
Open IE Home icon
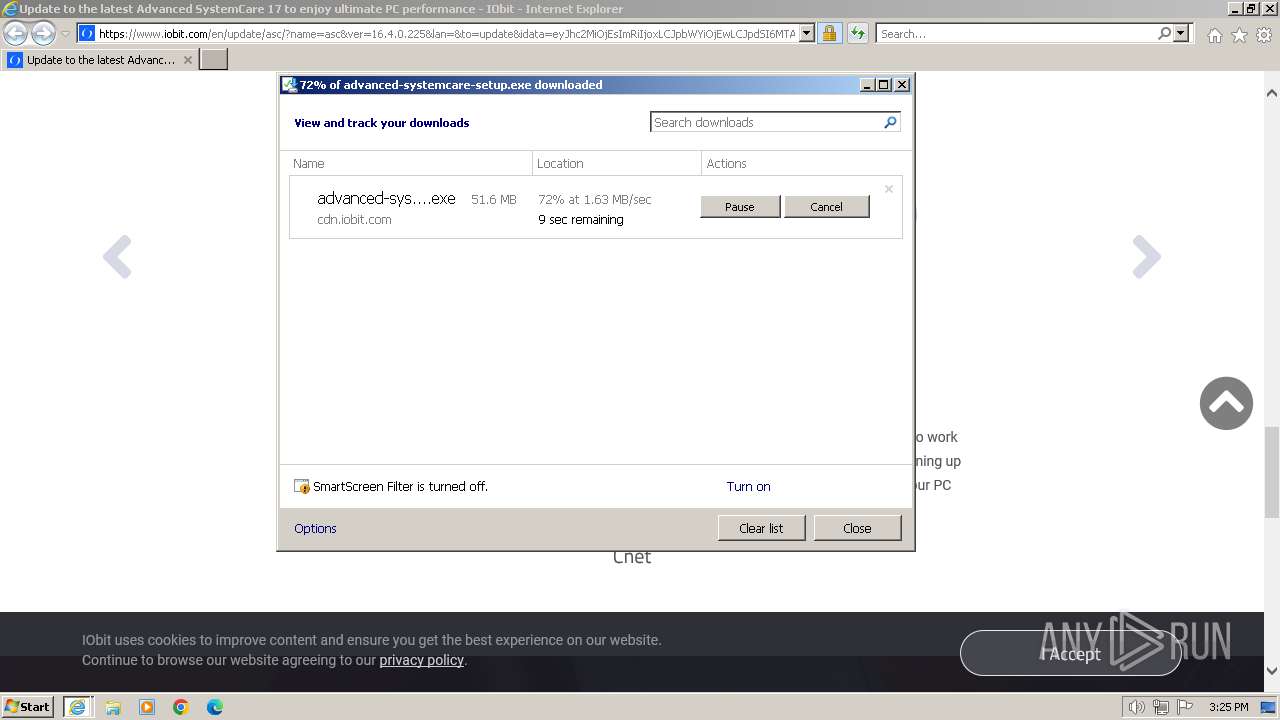pos(1214,35)
